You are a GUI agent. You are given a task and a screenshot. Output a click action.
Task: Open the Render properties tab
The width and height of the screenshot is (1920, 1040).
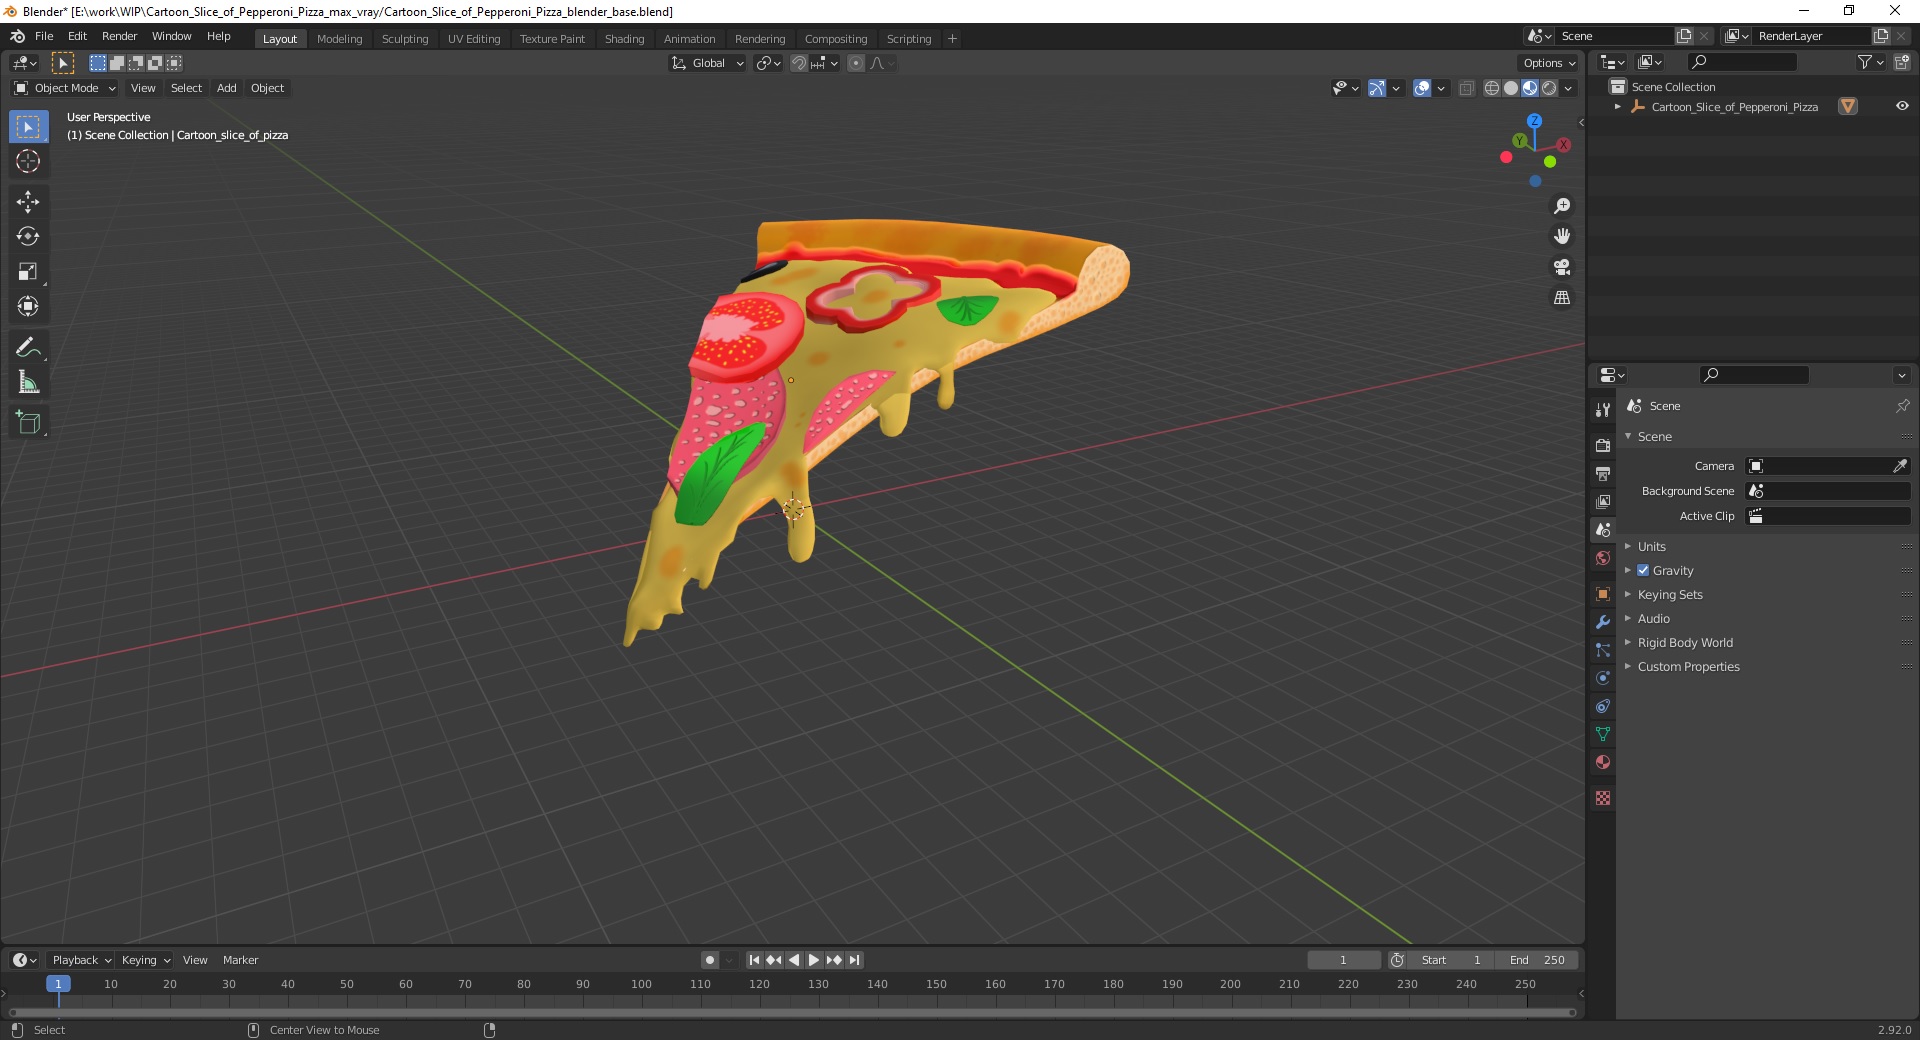(1603, 445)
